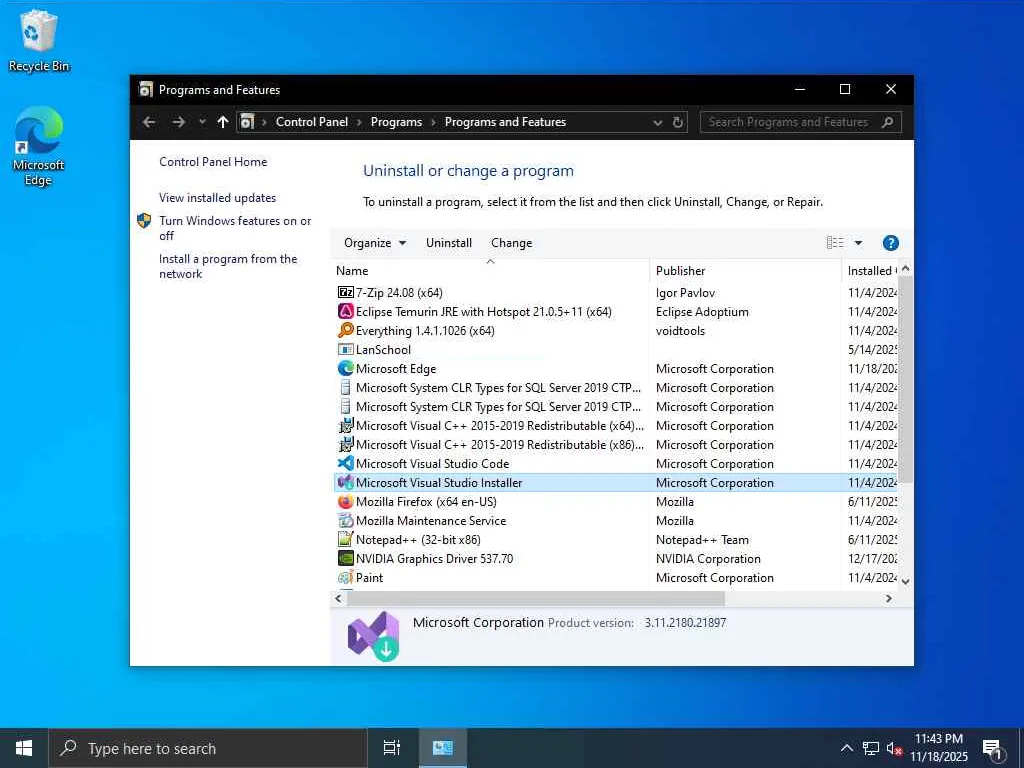
Task: Refresh the Programs and Features list
Action: click(678, 122)
